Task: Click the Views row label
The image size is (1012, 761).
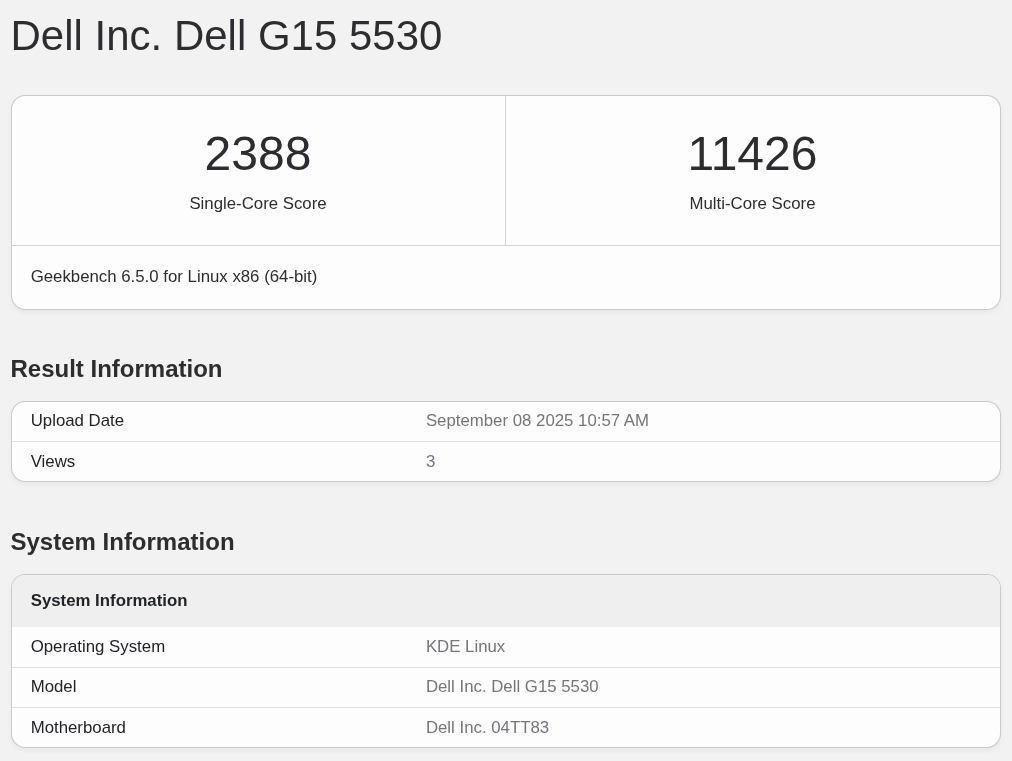Action: (53, 462)
